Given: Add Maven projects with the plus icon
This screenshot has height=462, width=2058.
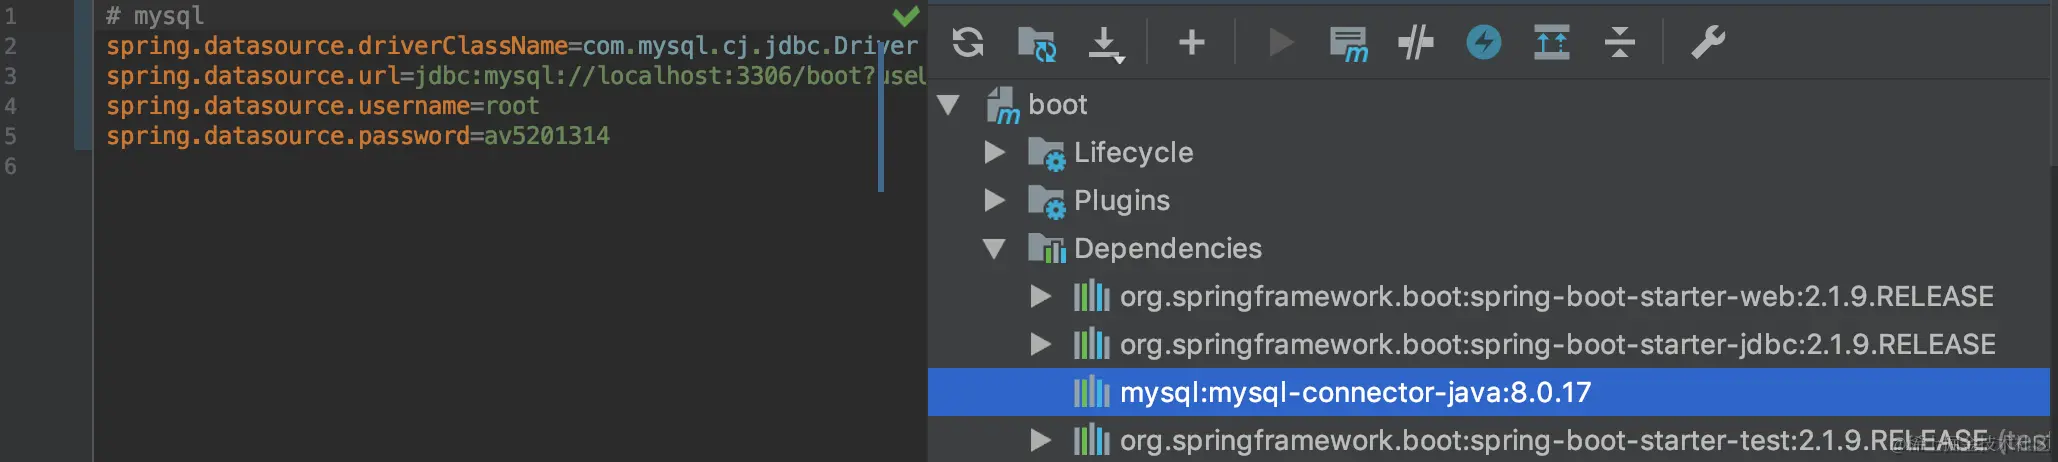Looking at the screenshot, I should tap(1191, 42).
